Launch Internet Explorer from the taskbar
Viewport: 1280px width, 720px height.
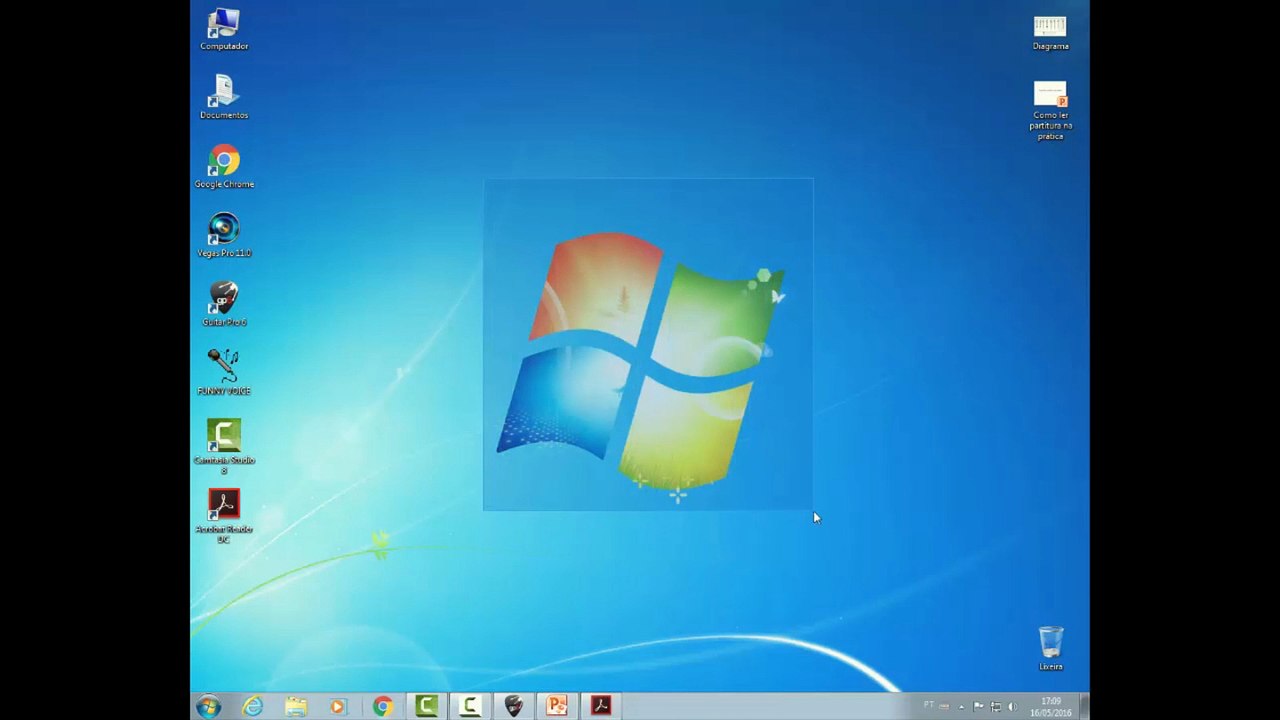(252, 706)
